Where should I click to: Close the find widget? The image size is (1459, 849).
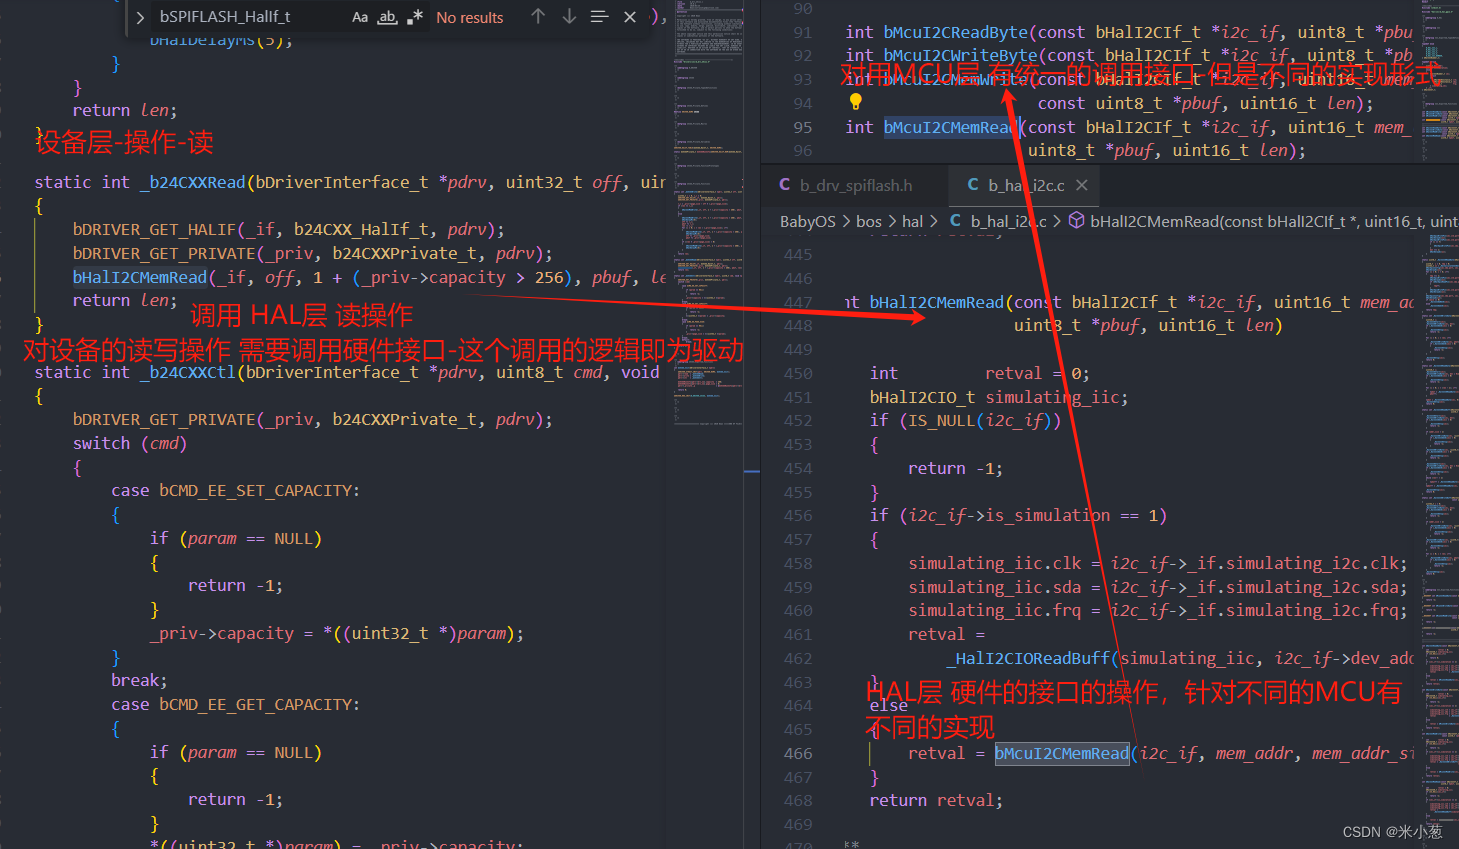(630, 16)
